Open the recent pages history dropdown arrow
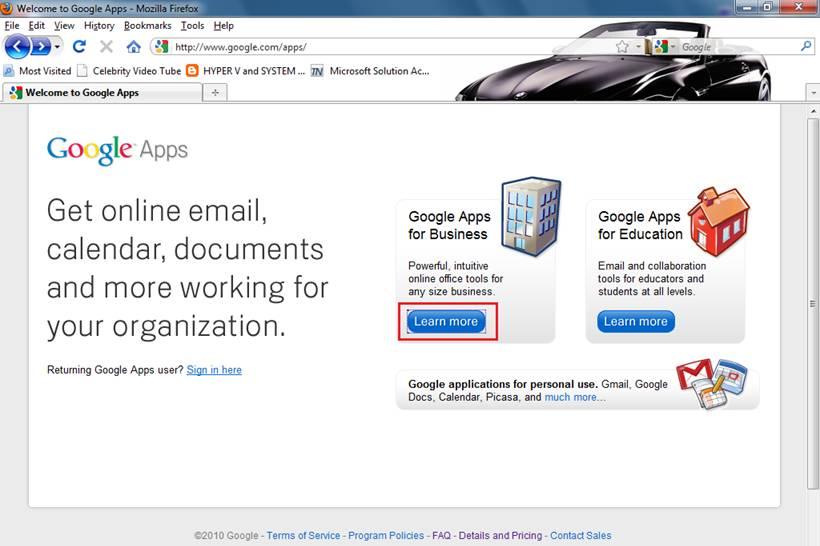820x546 pixels. 58,47
